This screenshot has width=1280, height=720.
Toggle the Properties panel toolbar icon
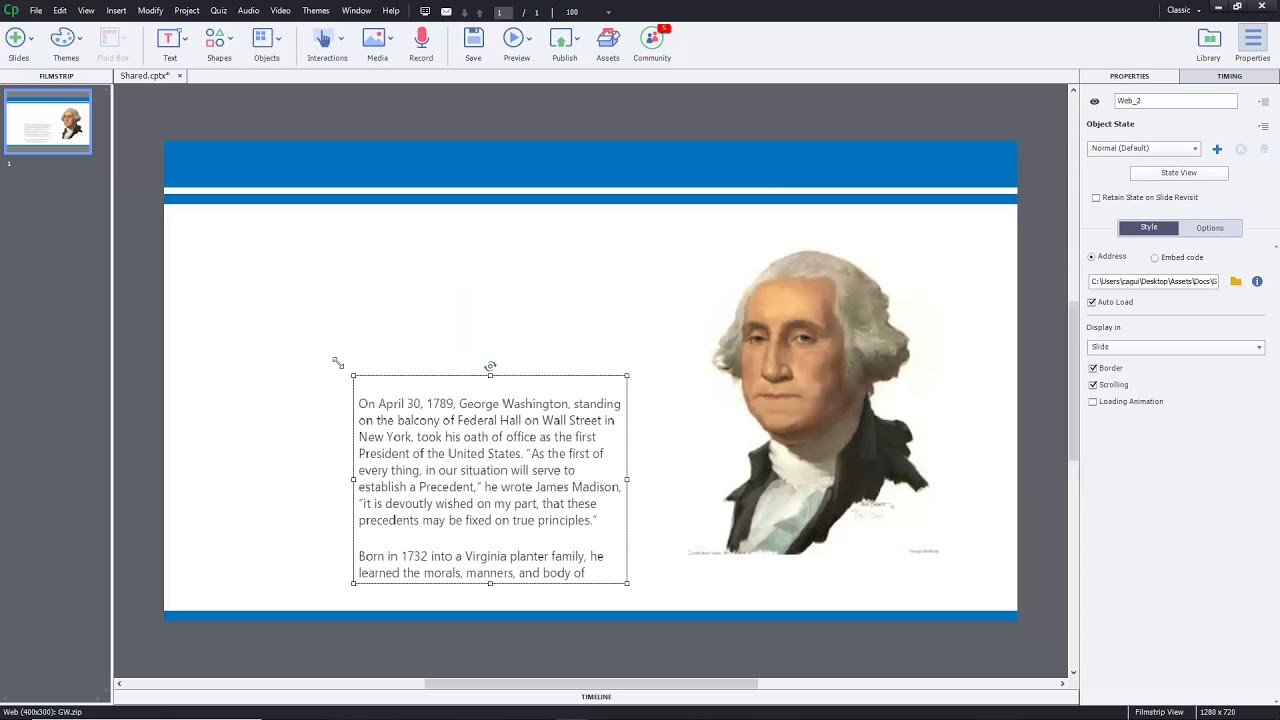click(x=1252, y=38)
